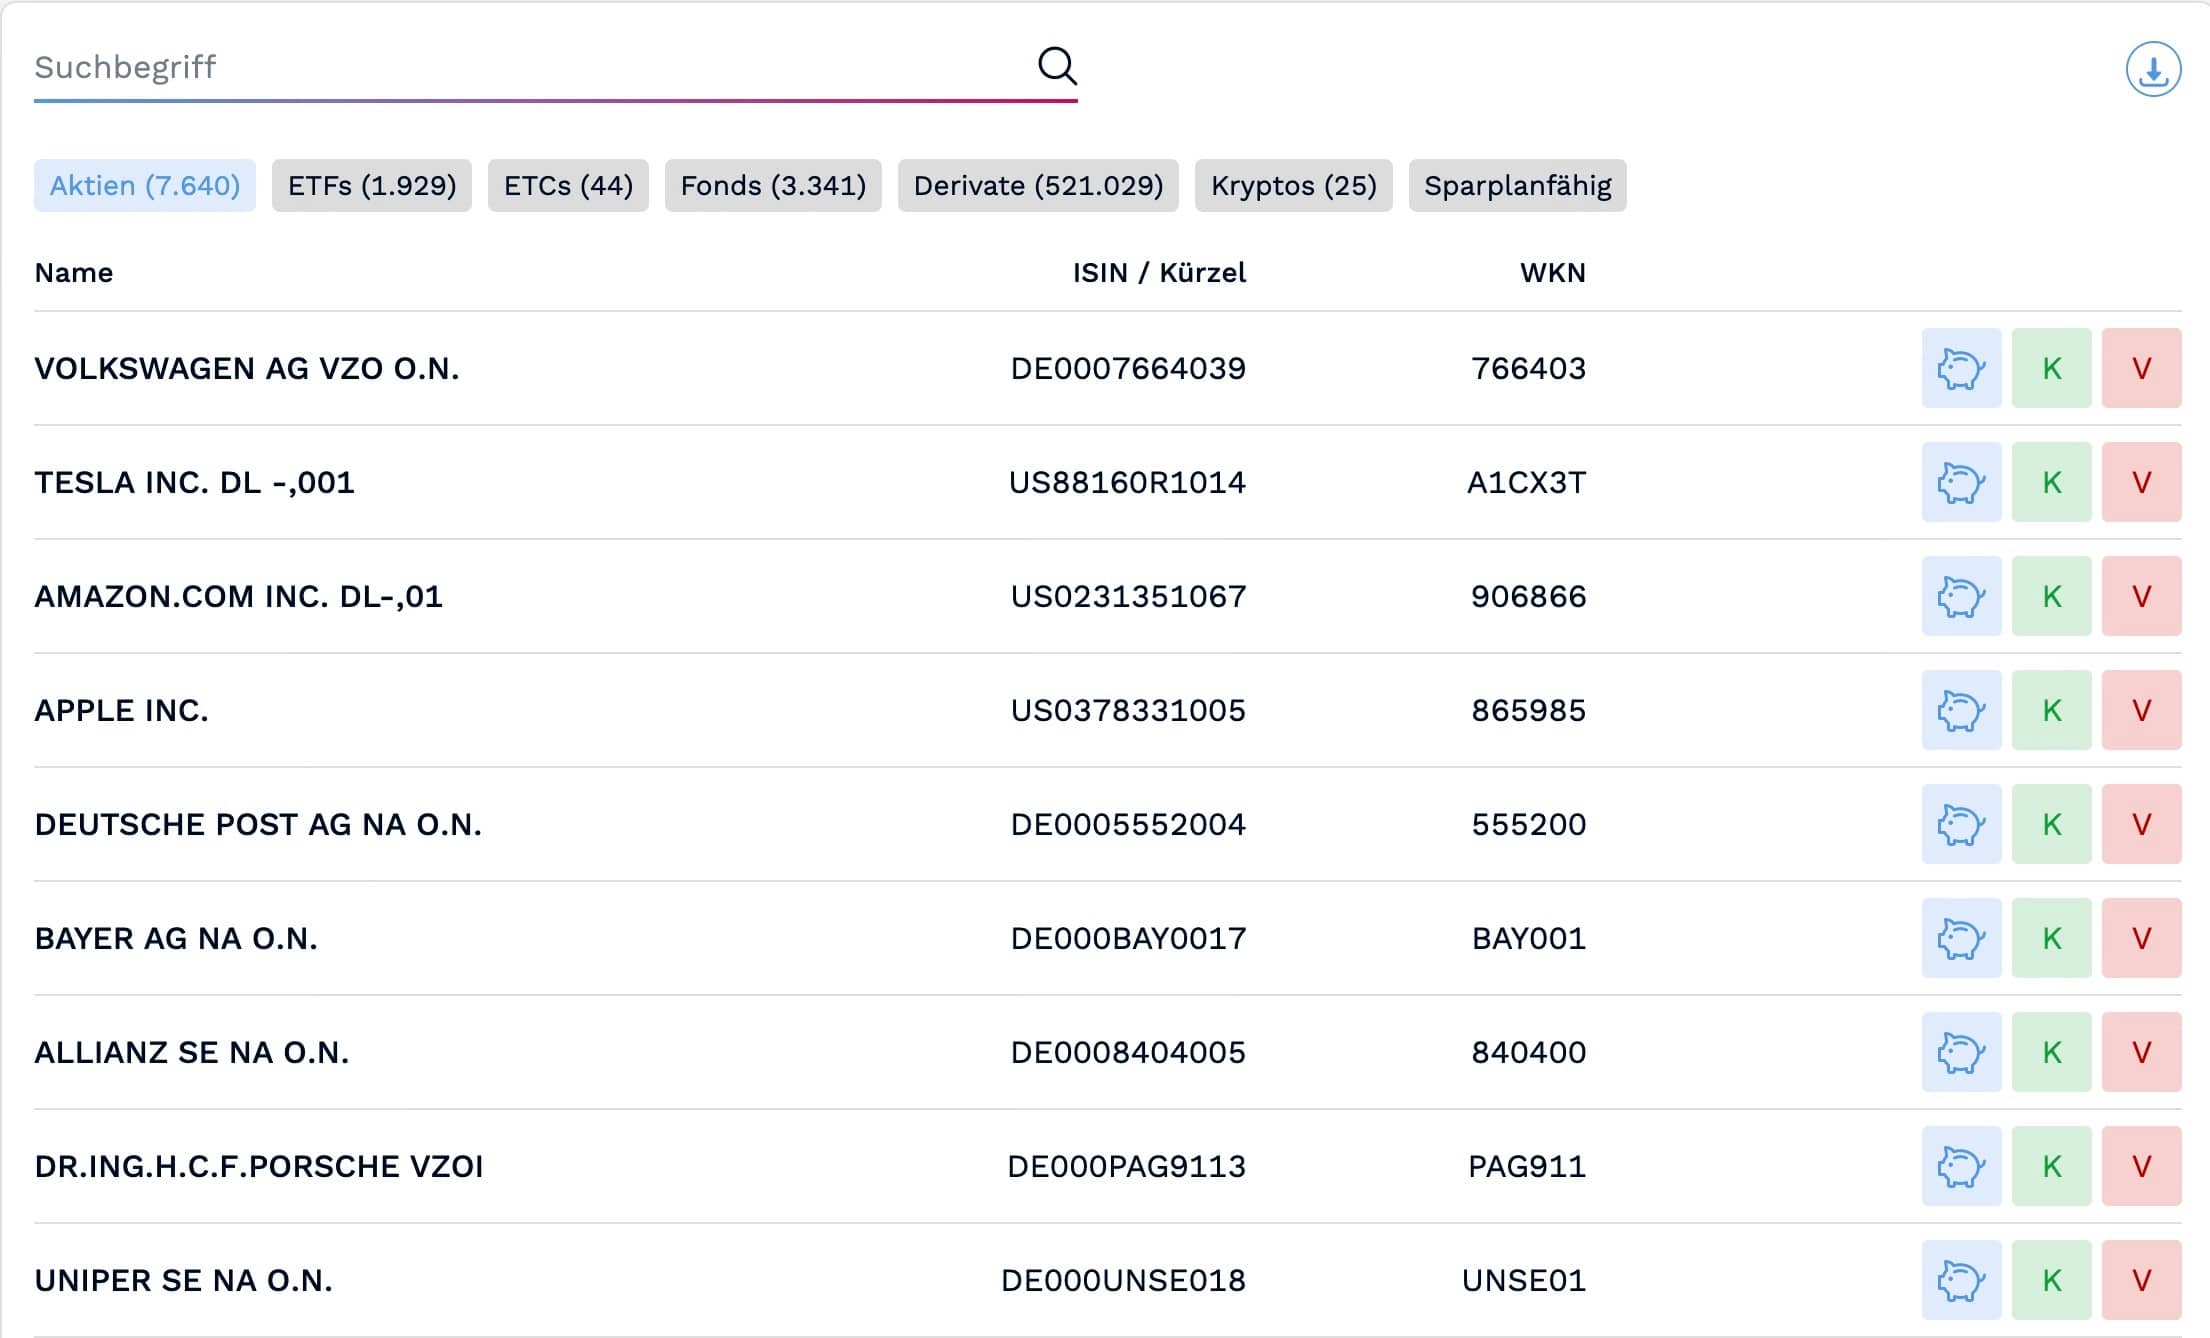Click the magnifier search icon
Image resolution: width=2210 pixels, height=1338 pixels.
(1056, 66)
